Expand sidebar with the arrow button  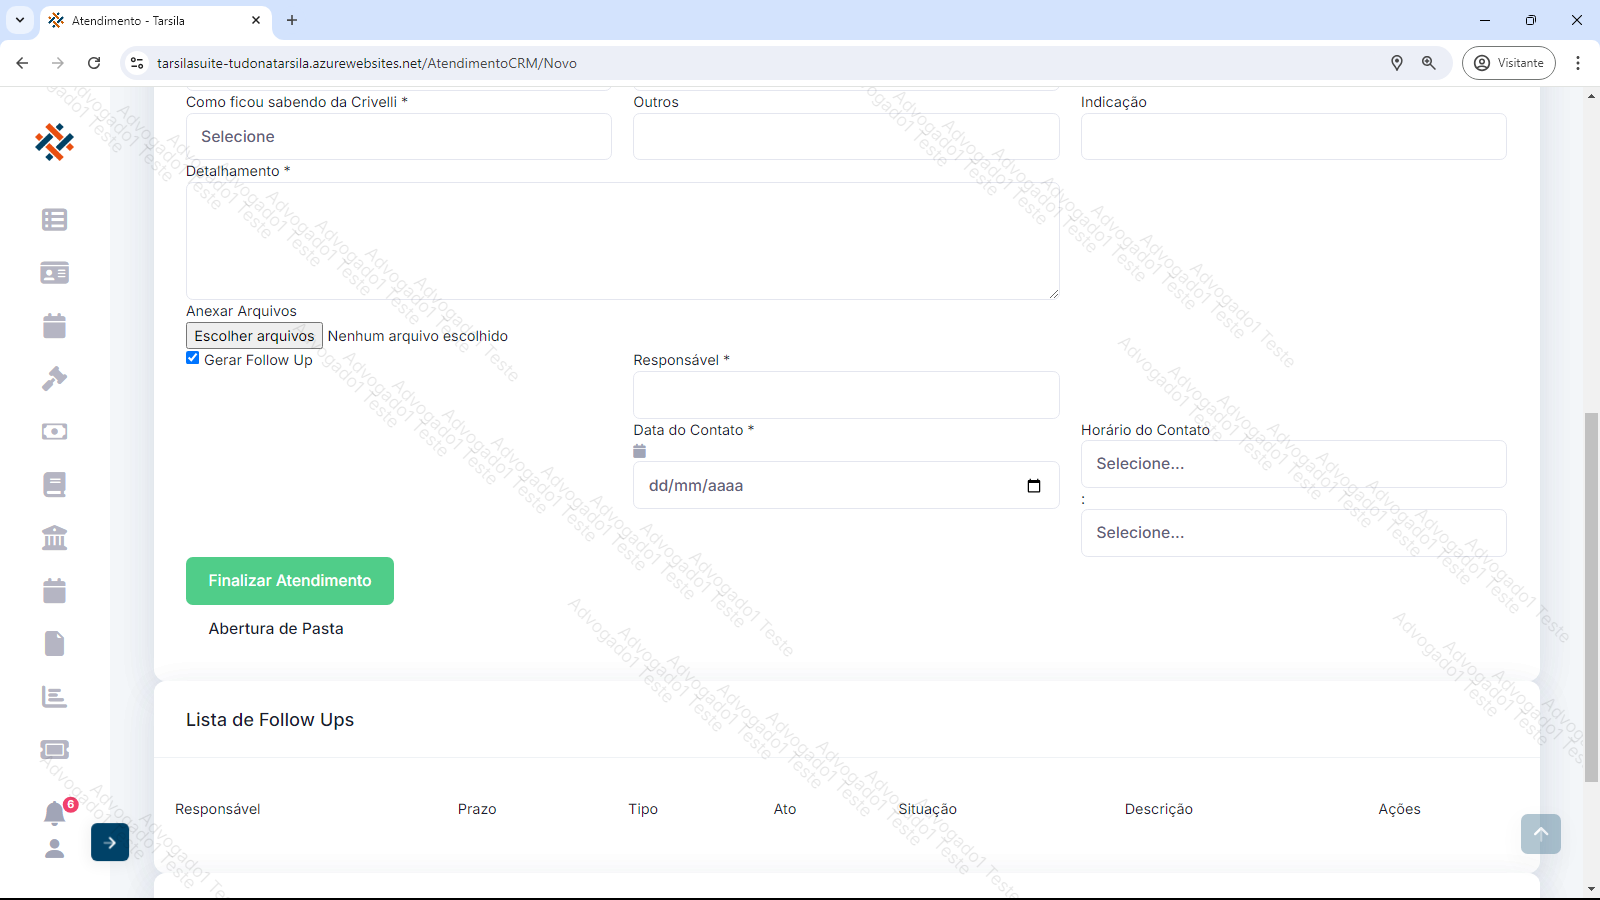pyautogui.click(x=110, y=843)
